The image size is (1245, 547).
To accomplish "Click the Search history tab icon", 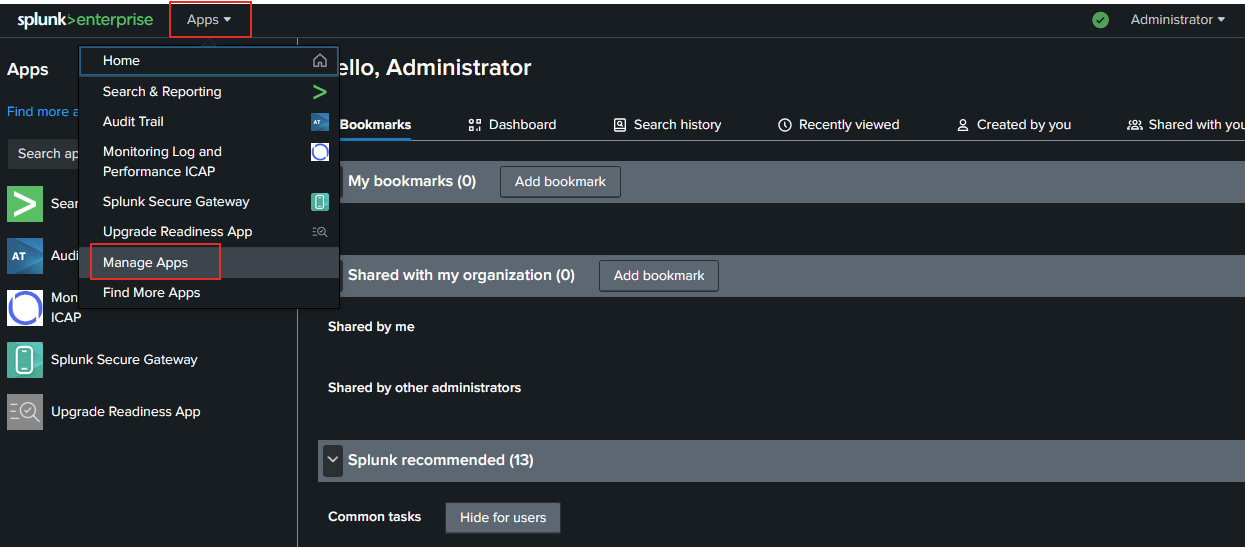I will click(620, 125).
